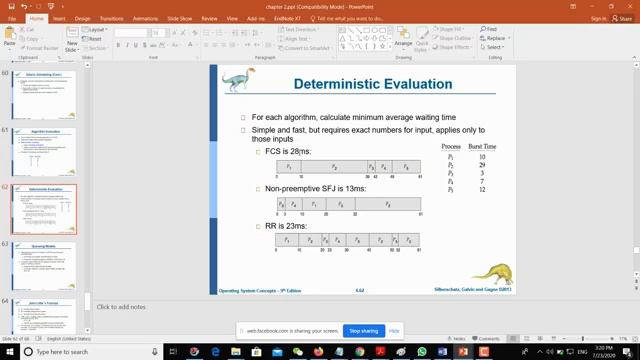Expand Replace dropdown arrow

[x=509, y=38]
